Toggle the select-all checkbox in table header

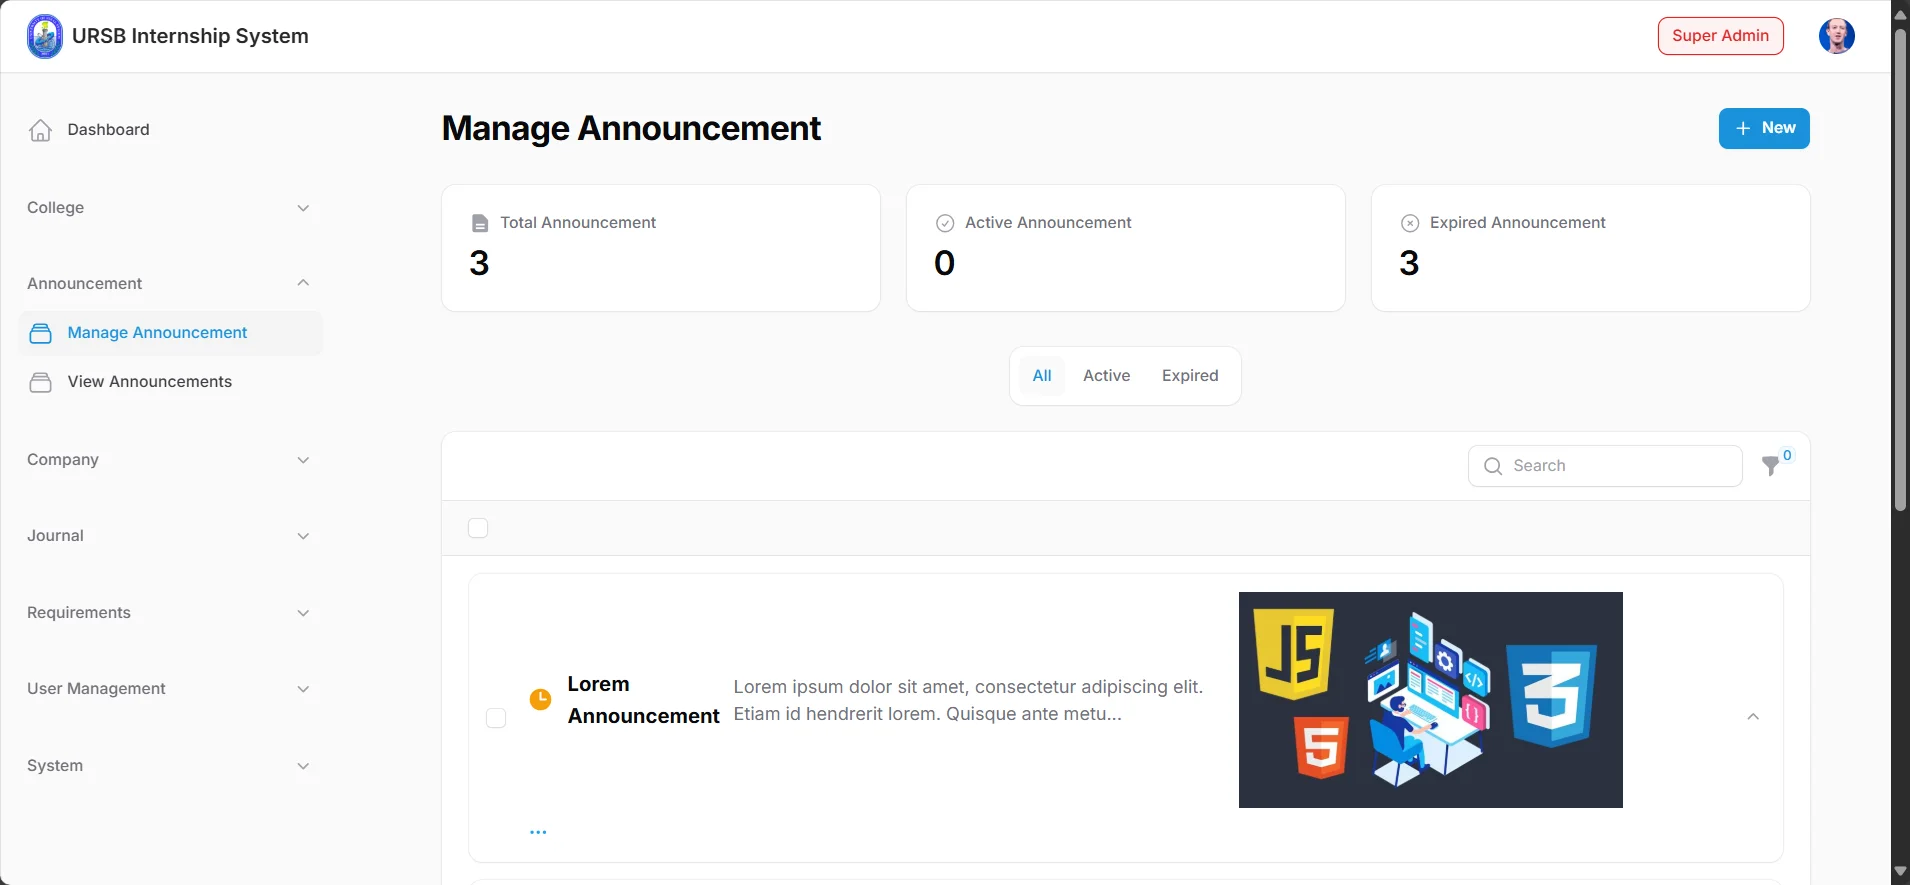point(478,528)
